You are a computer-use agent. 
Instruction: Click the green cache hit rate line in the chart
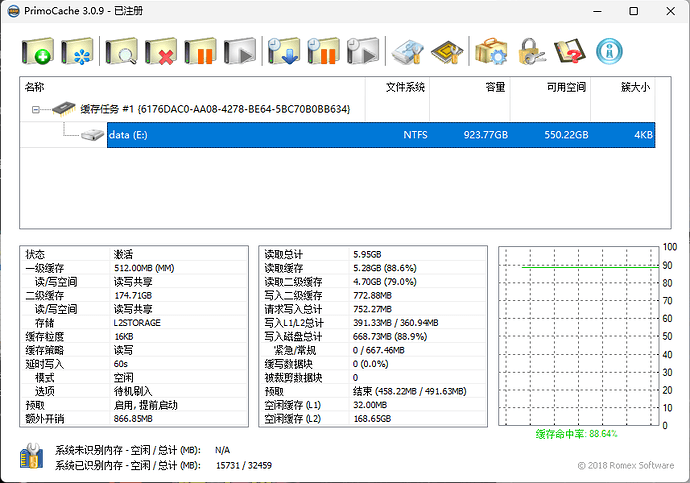[x=591, y=267]
